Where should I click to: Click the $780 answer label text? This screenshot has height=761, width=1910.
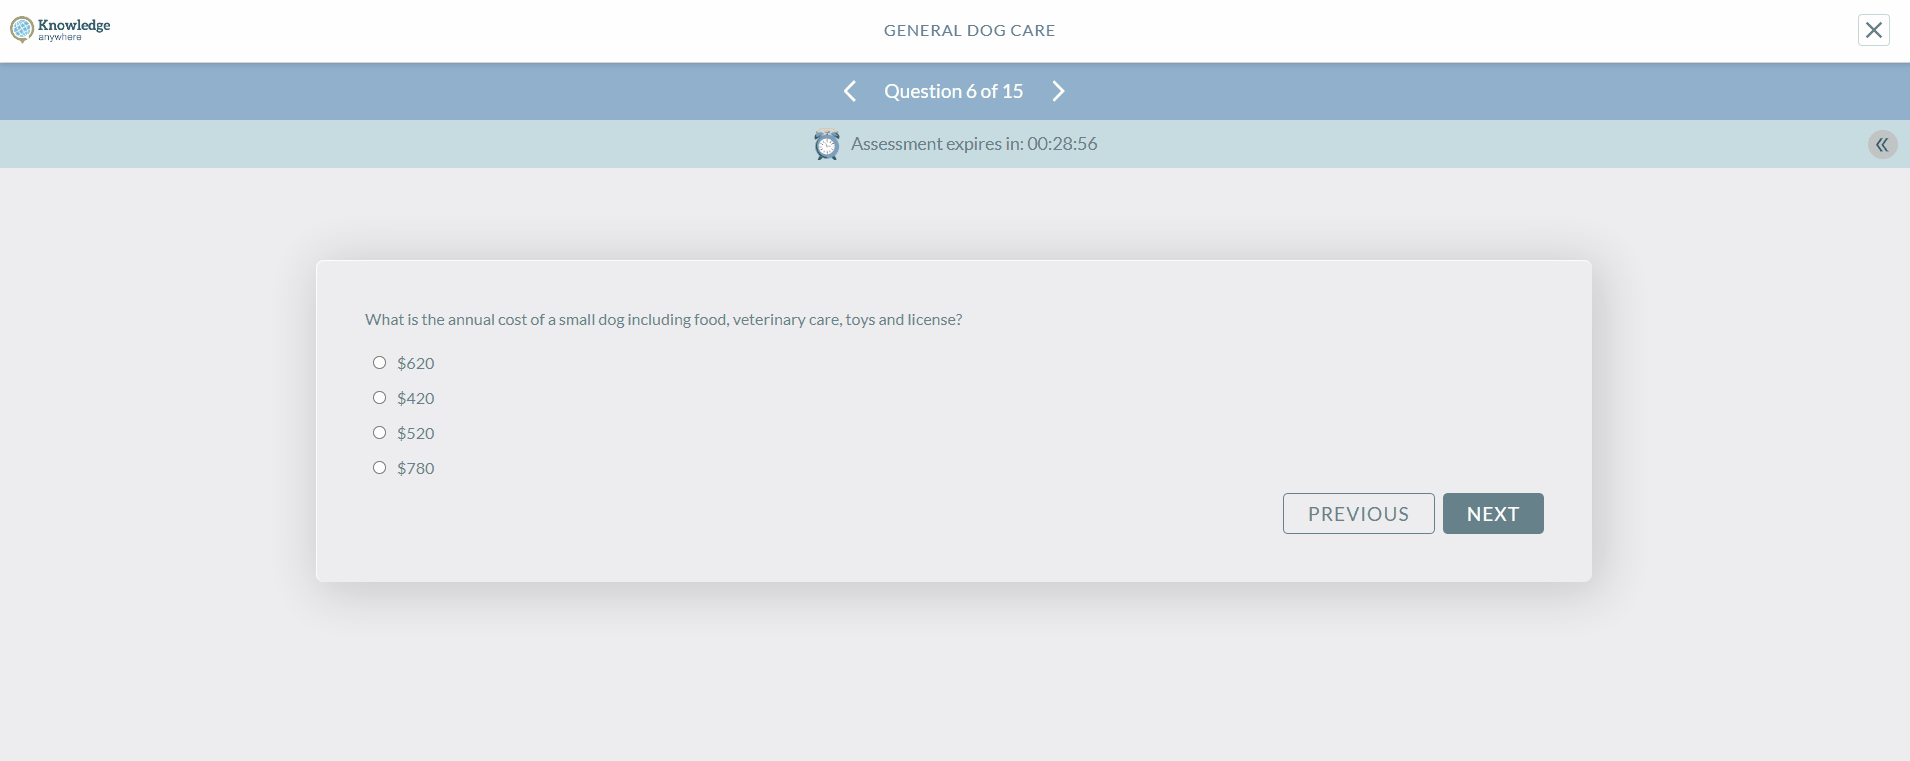[x=416, y=469]
